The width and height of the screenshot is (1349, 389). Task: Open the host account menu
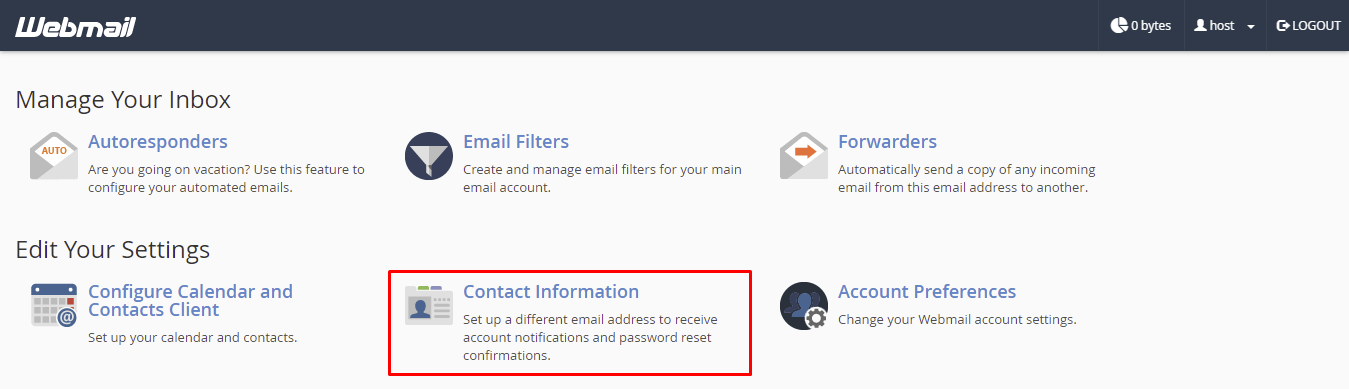coord(1225,26)
